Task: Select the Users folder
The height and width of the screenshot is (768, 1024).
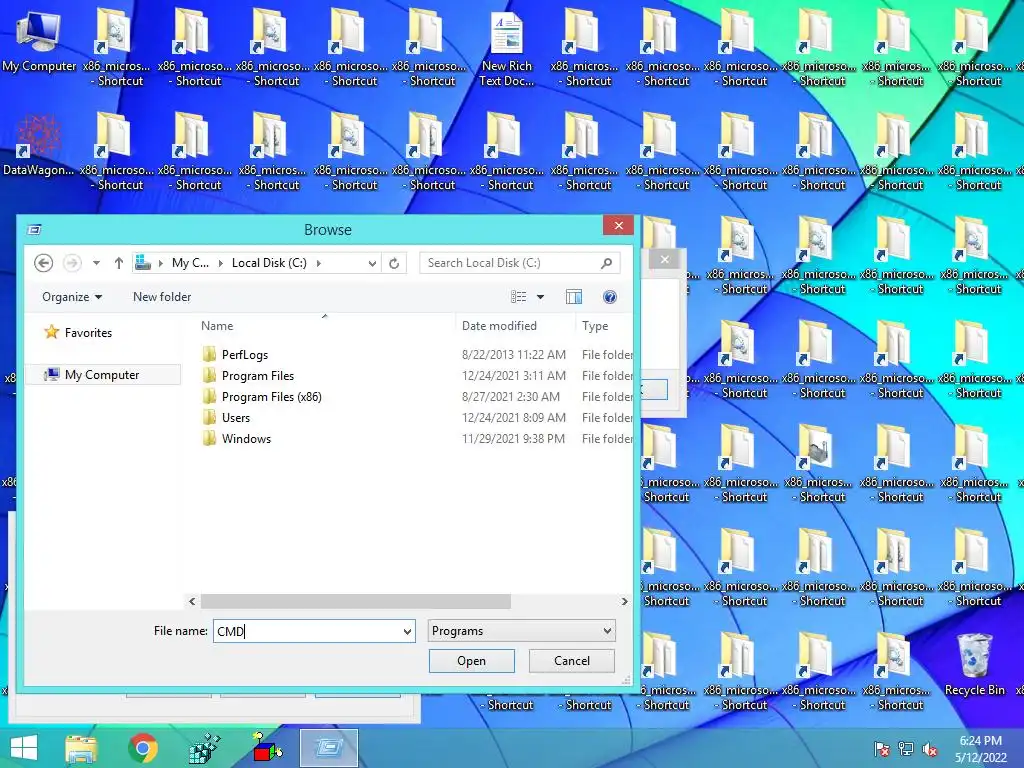Action: (x=236, y=417)
